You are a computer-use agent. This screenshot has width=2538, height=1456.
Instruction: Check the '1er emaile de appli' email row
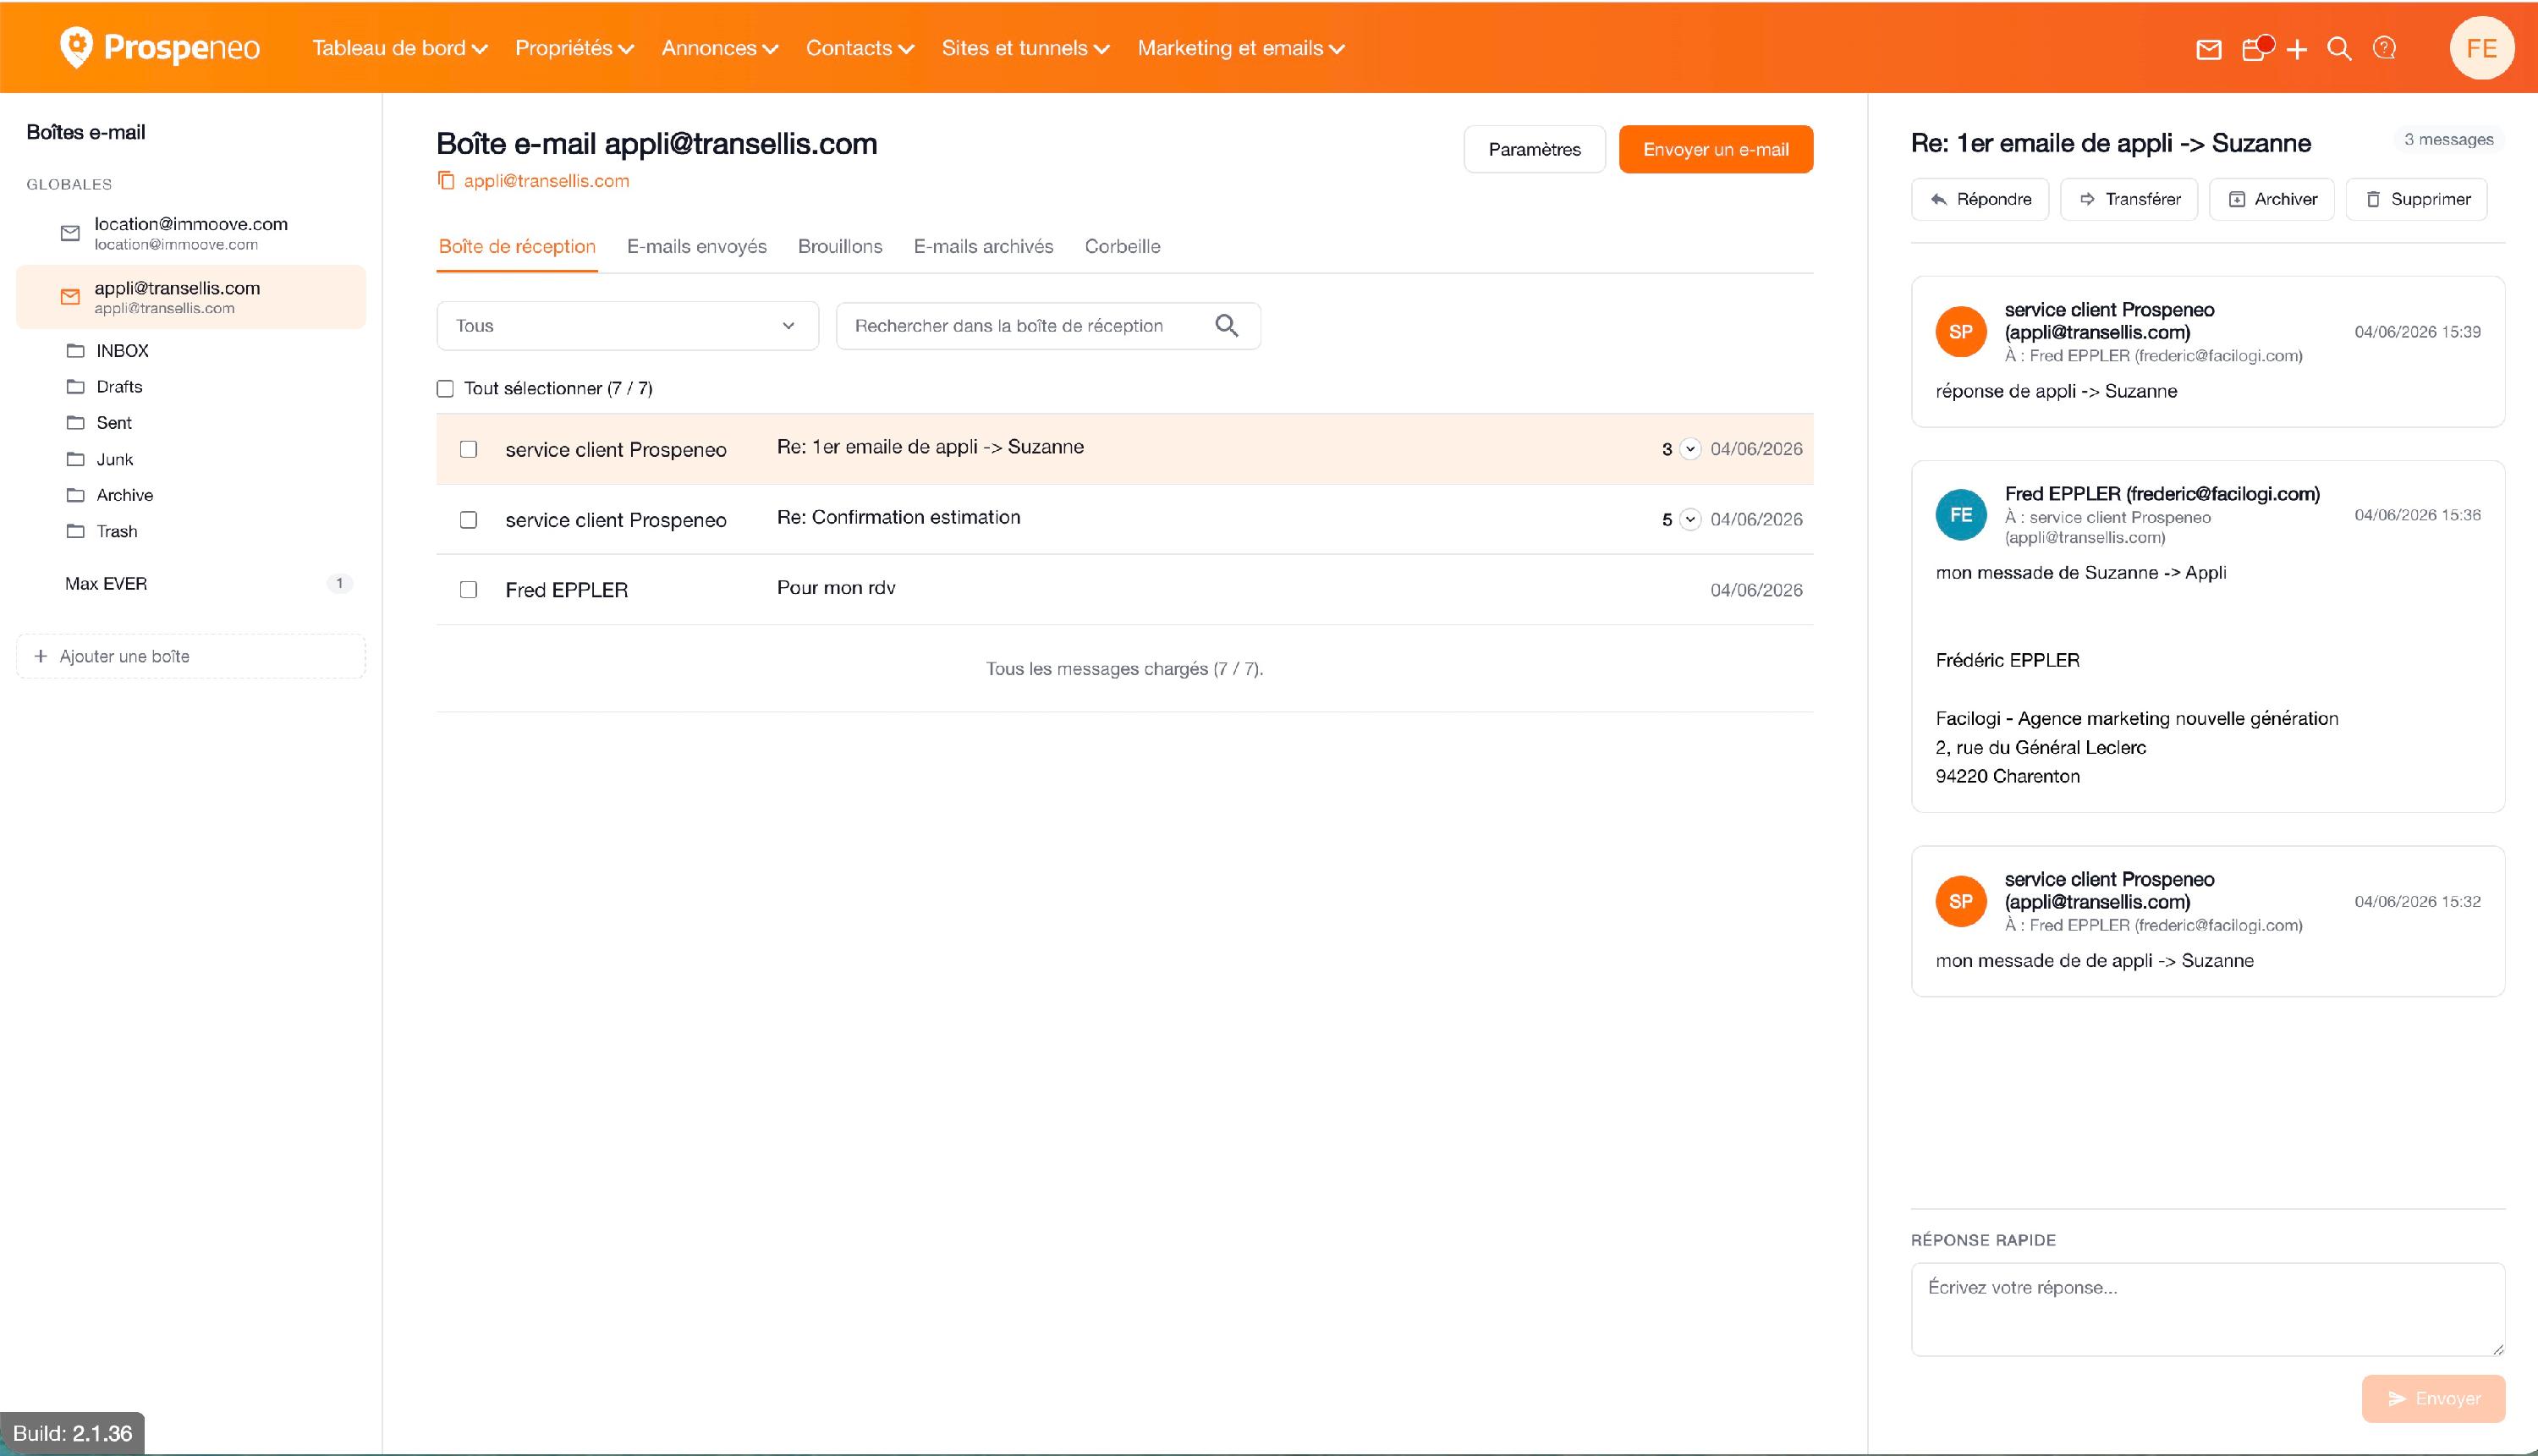pos(468,449)
